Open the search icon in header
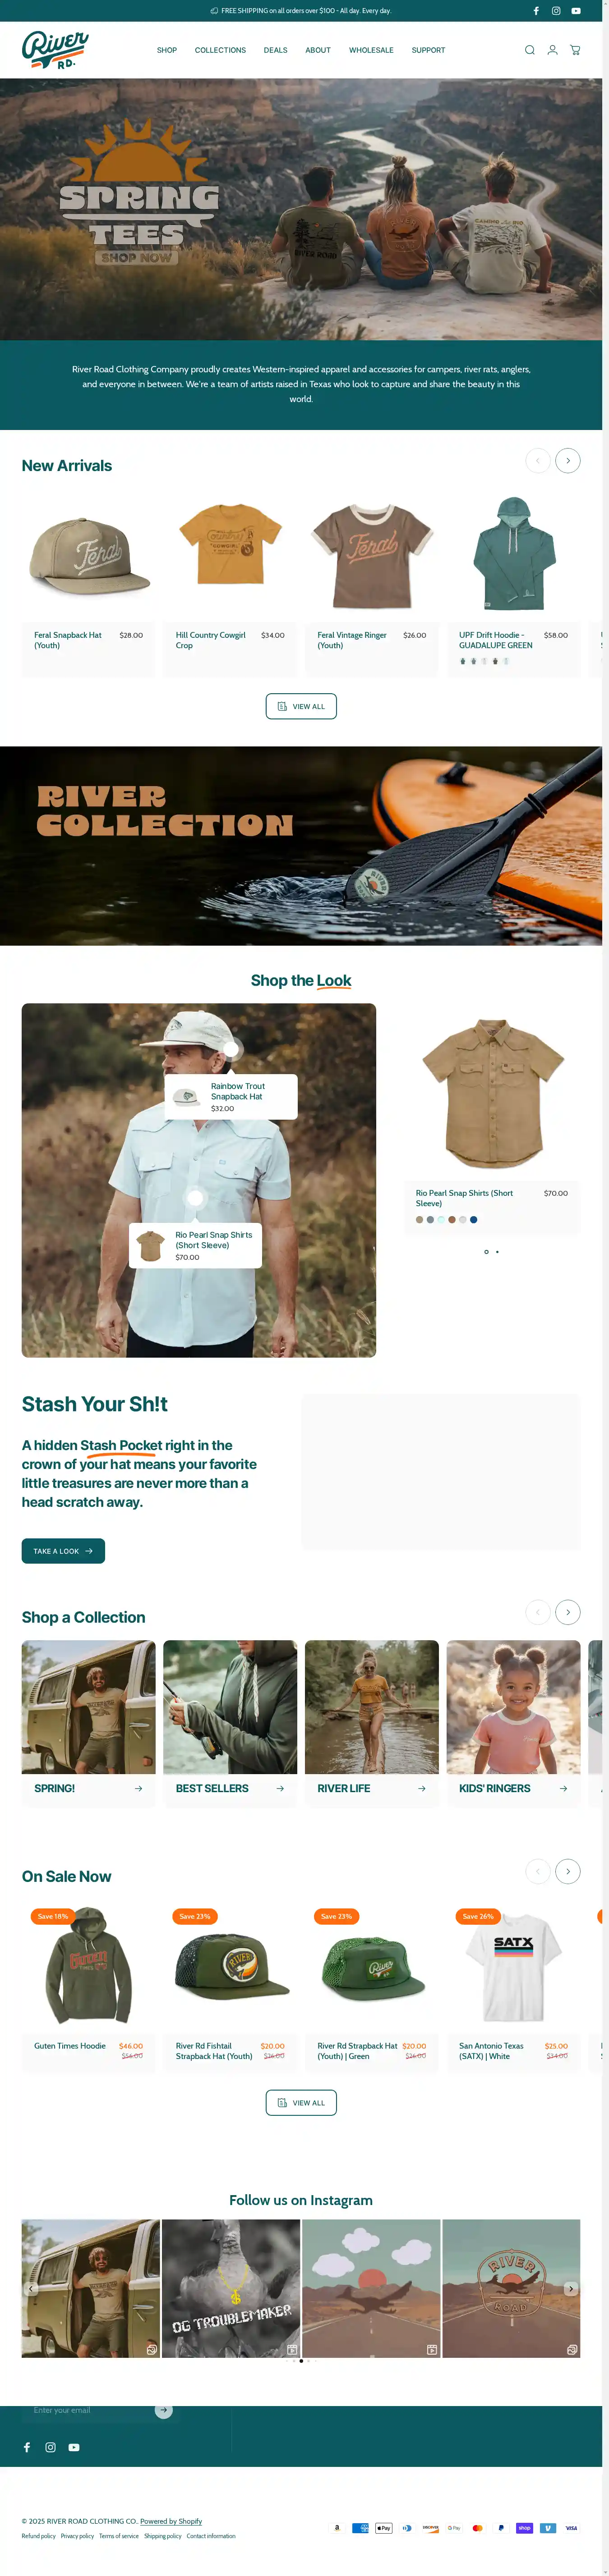This screenshot has height=2576, width=609. coord(530,50)
